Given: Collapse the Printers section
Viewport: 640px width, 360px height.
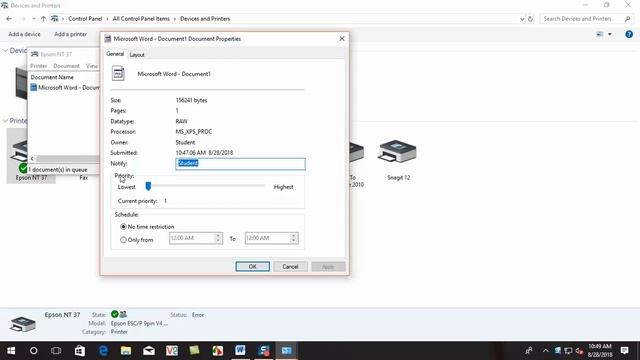Looking at the screenshot, I should click(5, 121).
